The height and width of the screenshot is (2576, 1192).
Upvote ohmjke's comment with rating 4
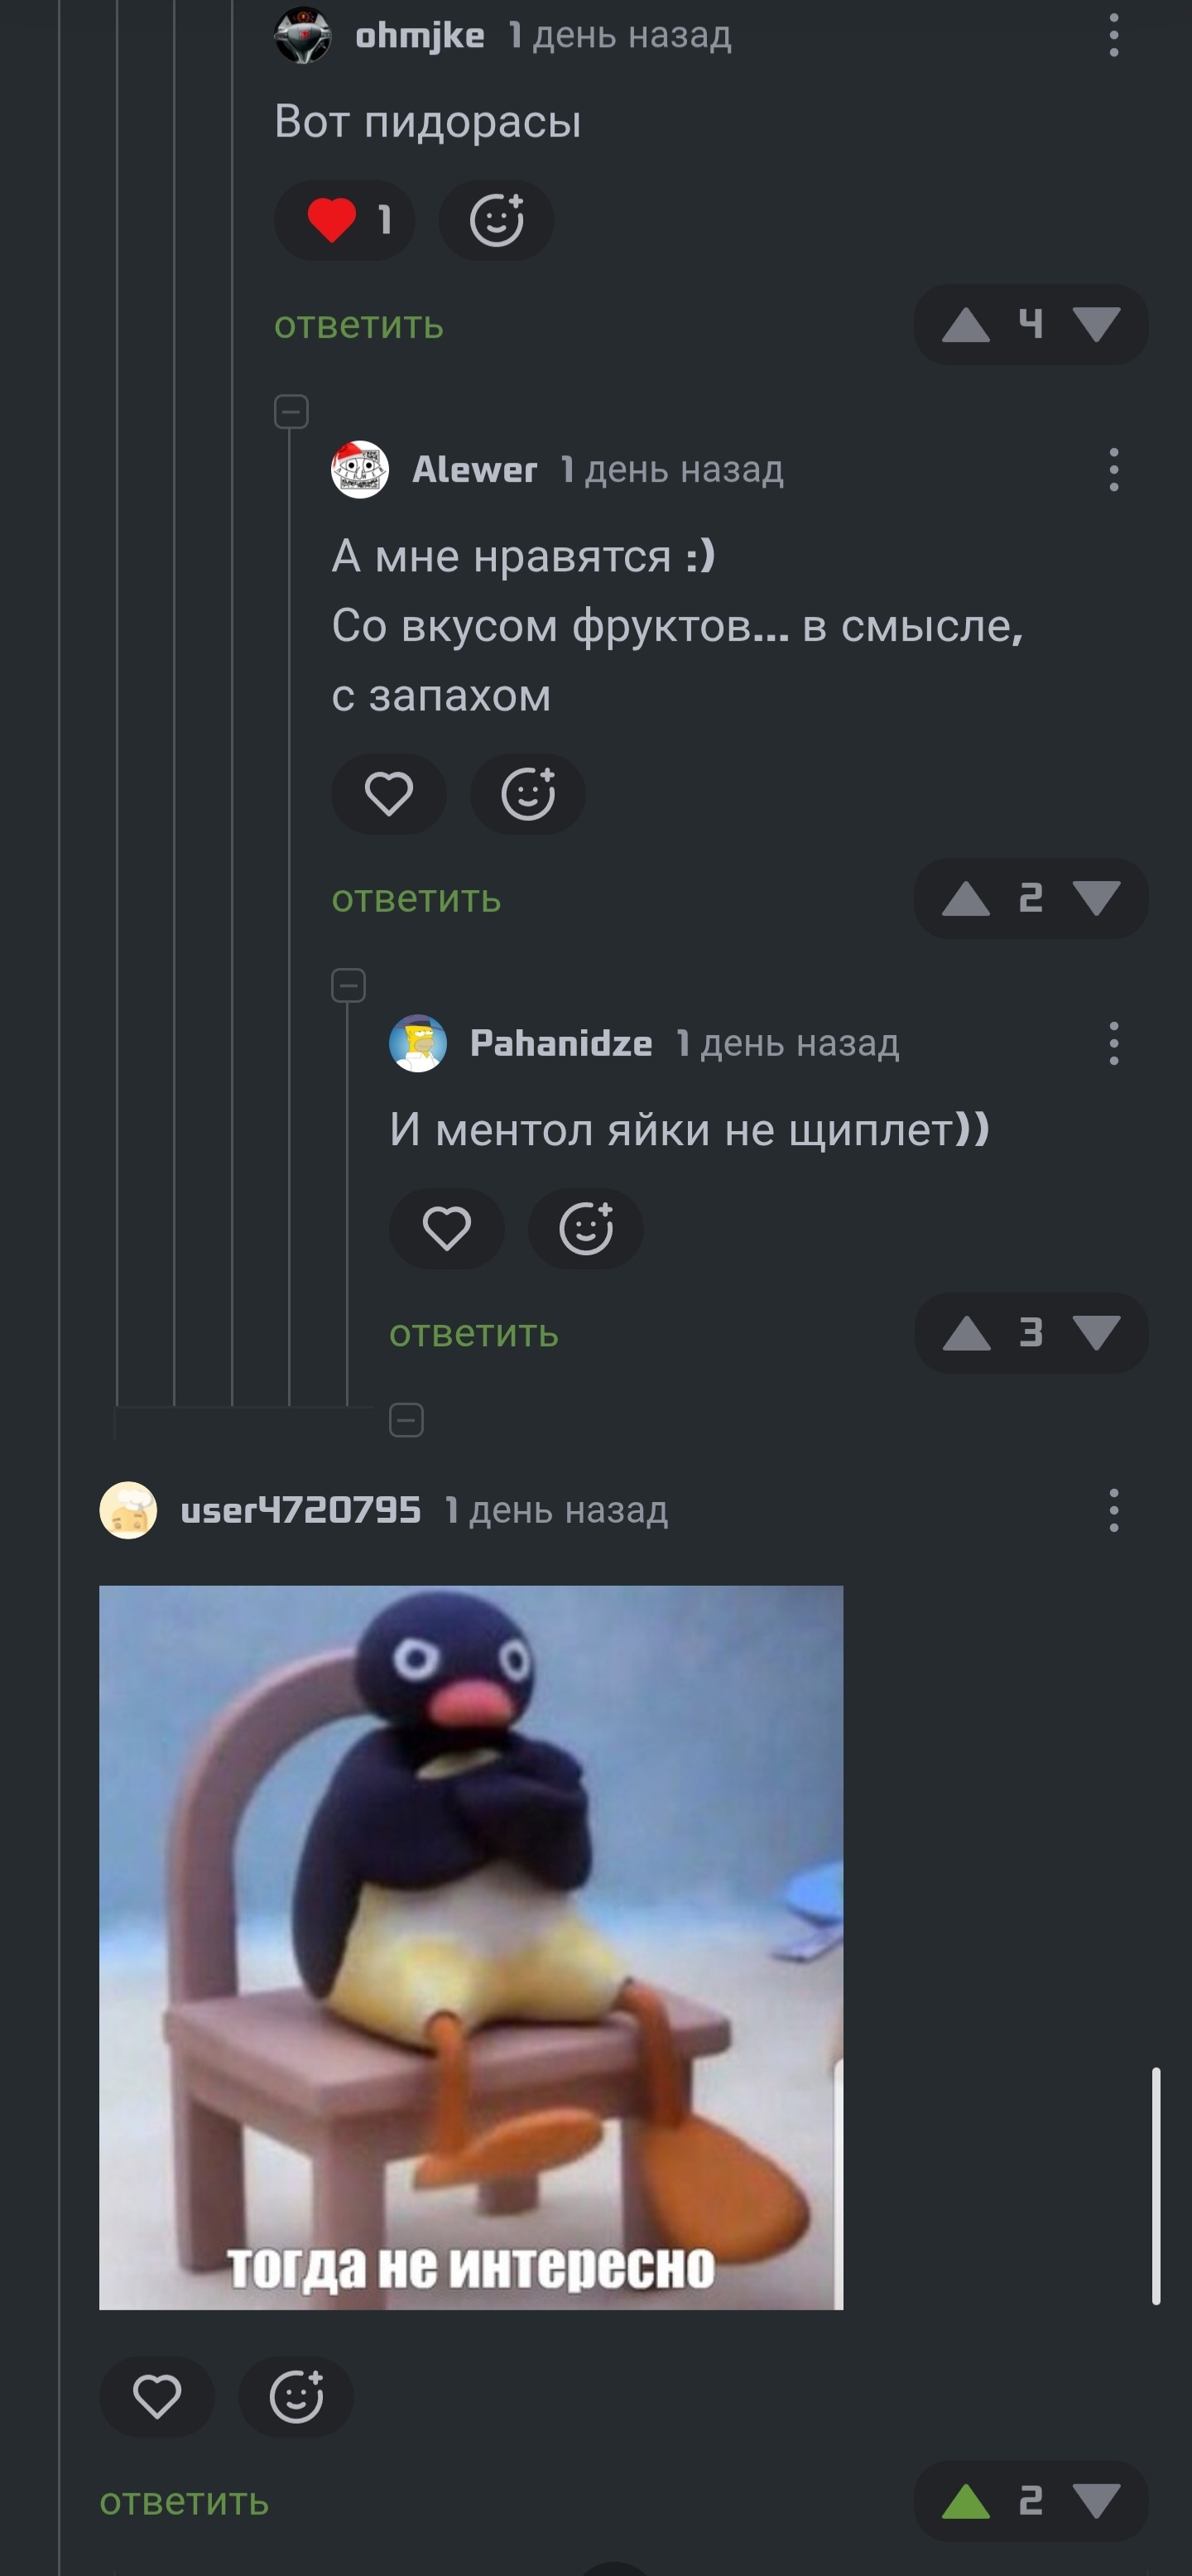966,325
